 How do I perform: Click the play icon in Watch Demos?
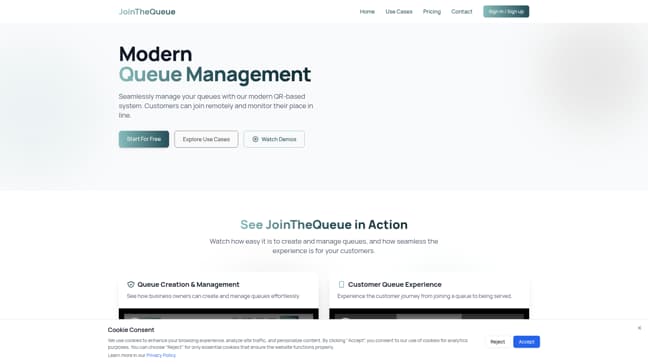pos(255,139)
